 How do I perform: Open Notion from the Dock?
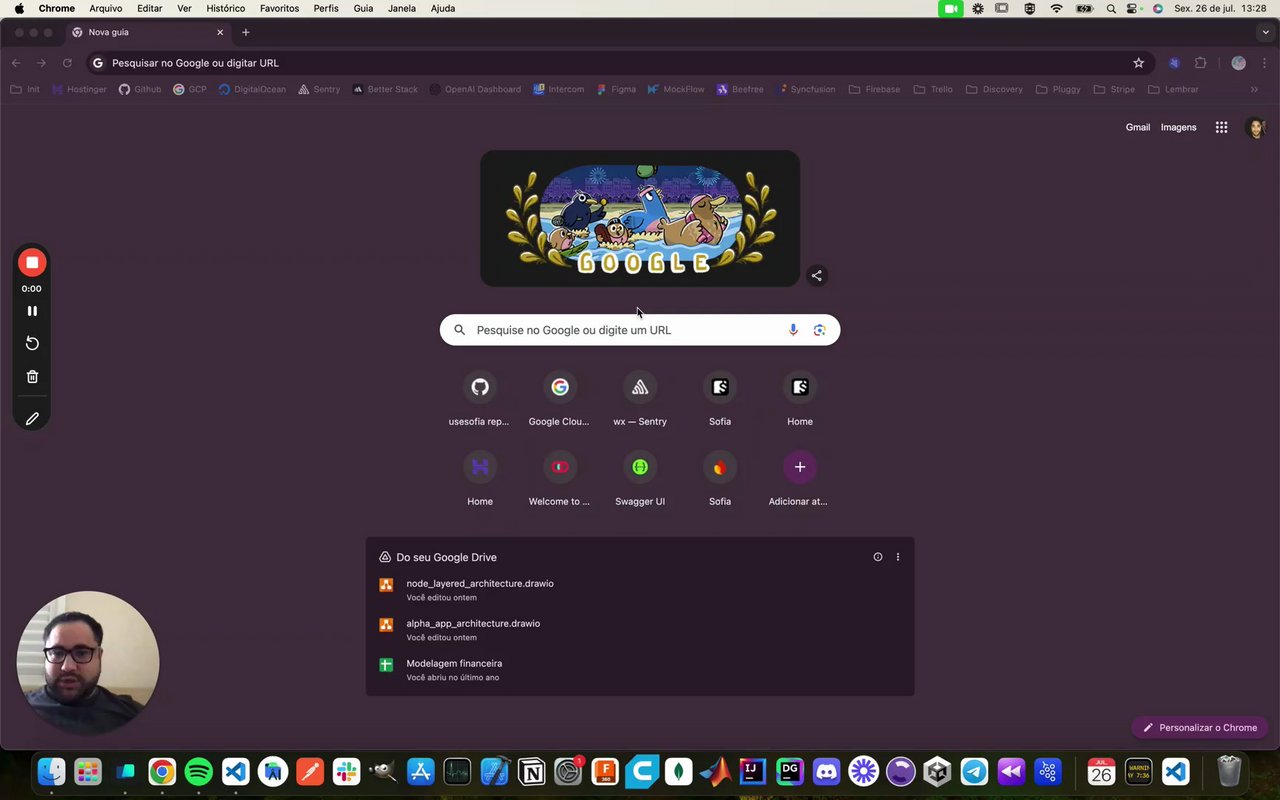point(531,771)
